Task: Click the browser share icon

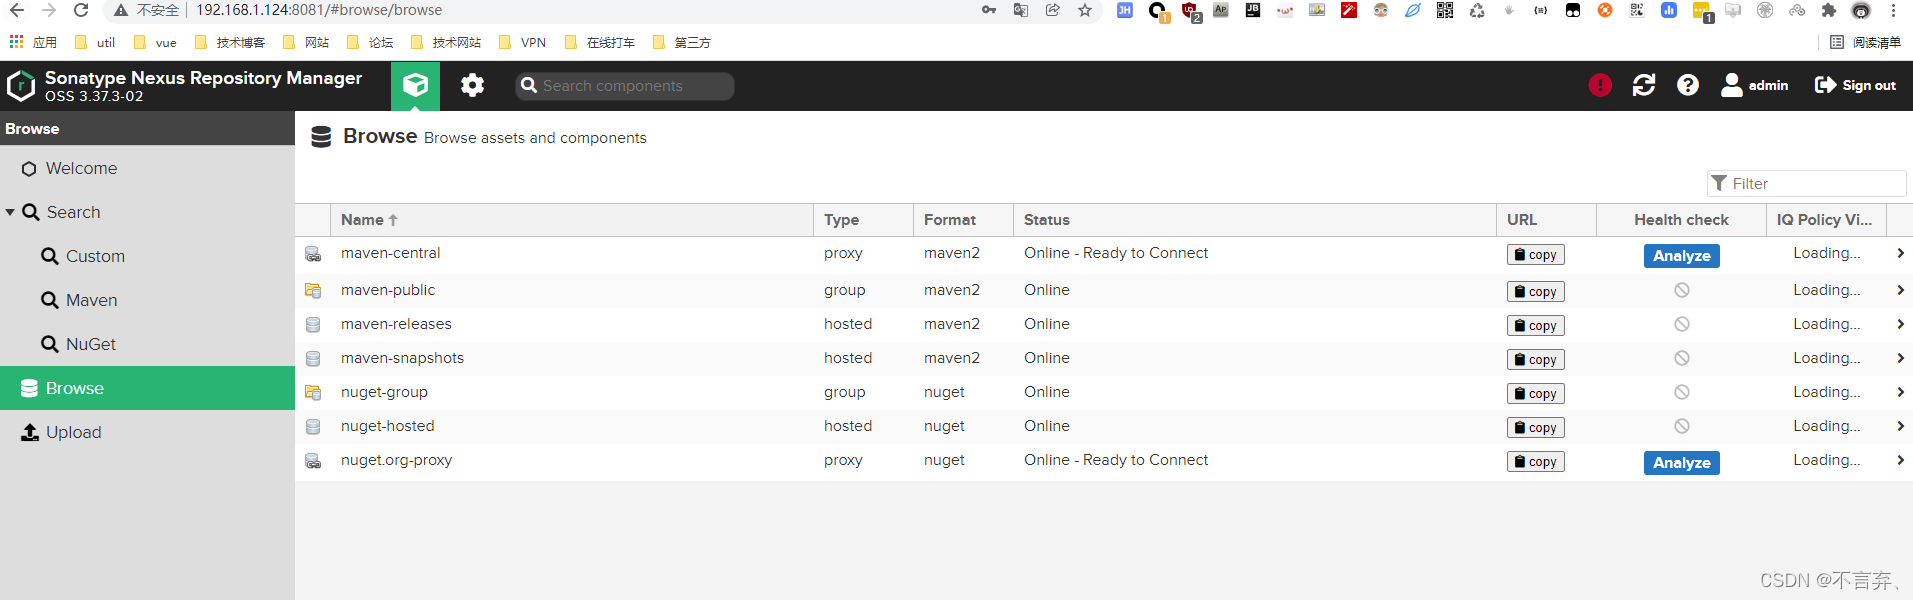Action: coord(1053,10)
